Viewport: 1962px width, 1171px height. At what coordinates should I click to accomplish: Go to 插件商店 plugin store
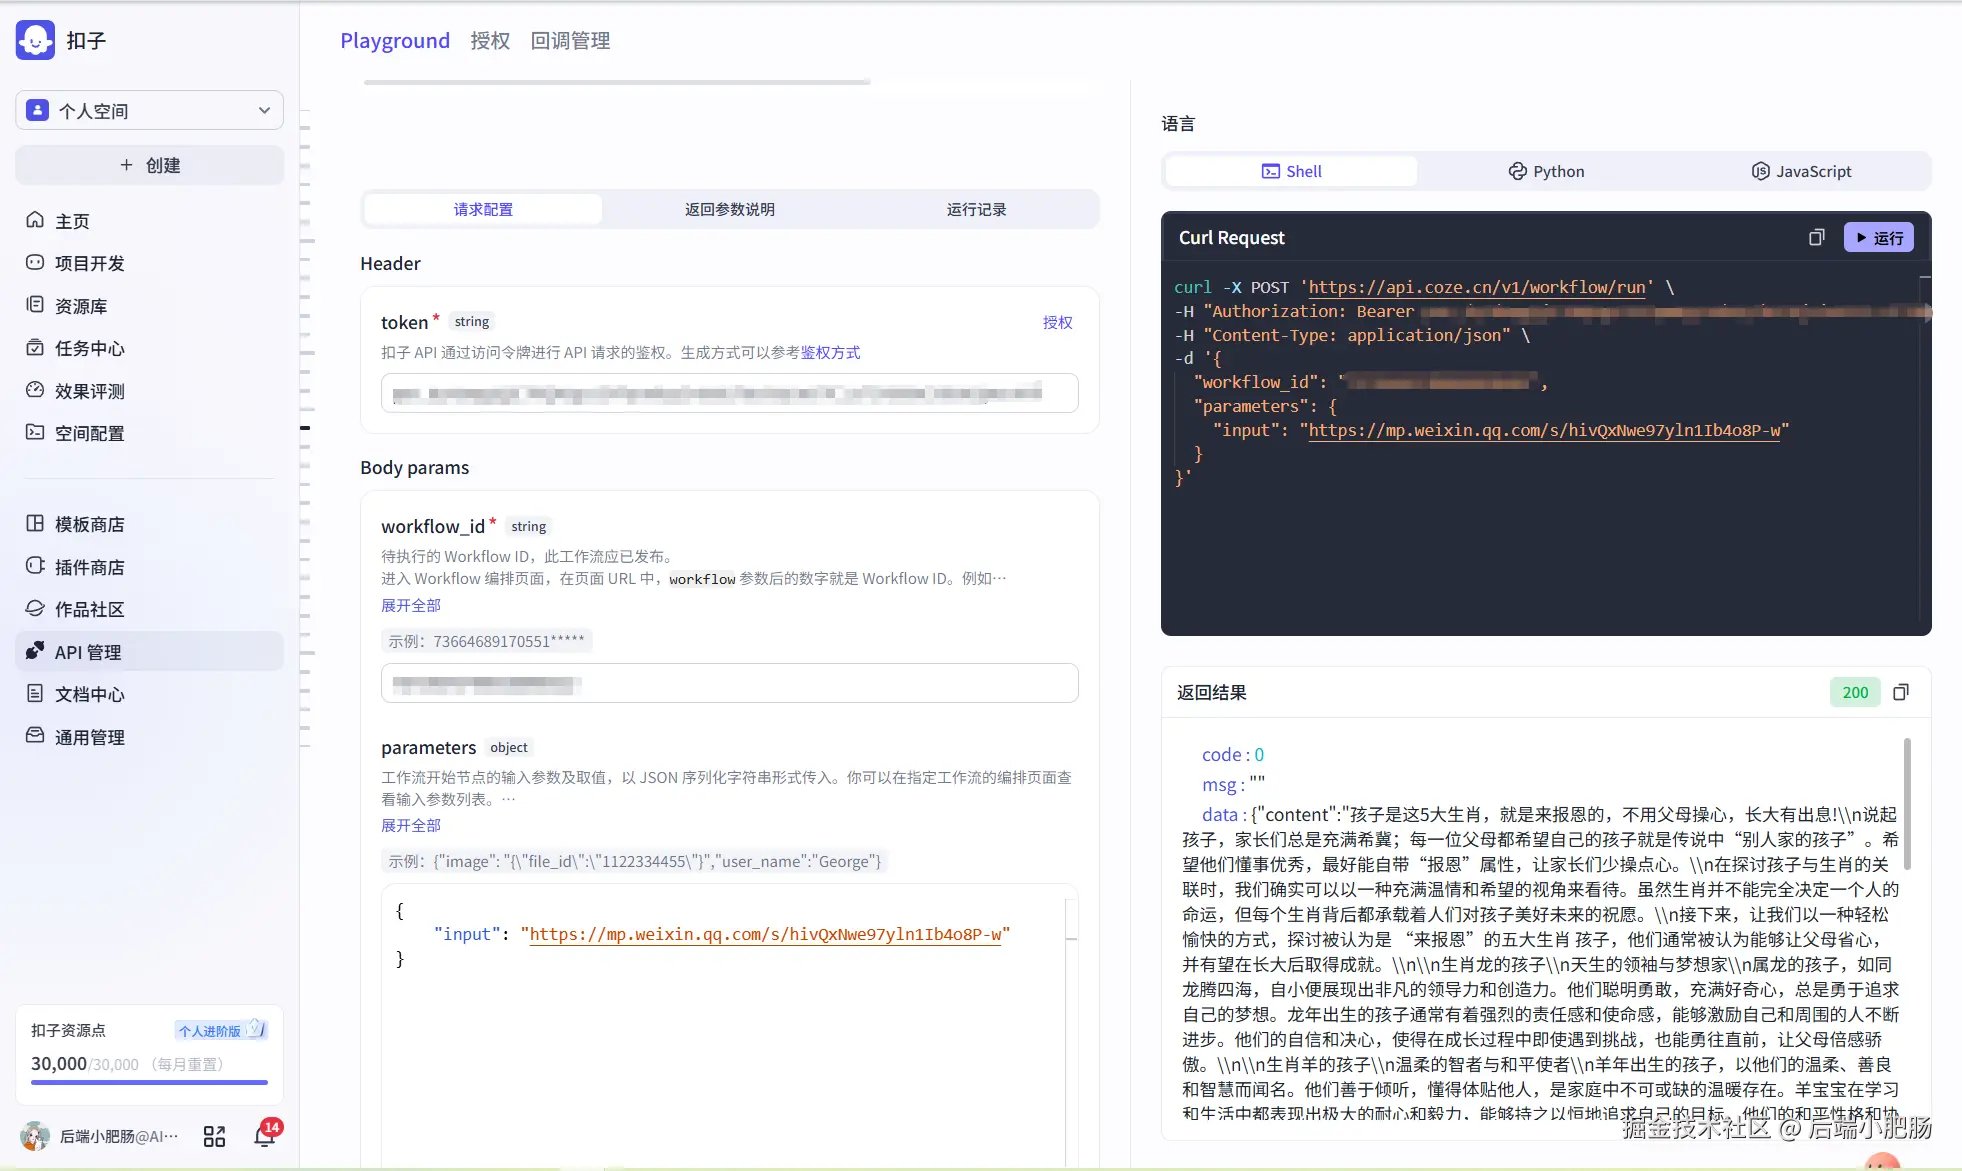tap(89, 567)
